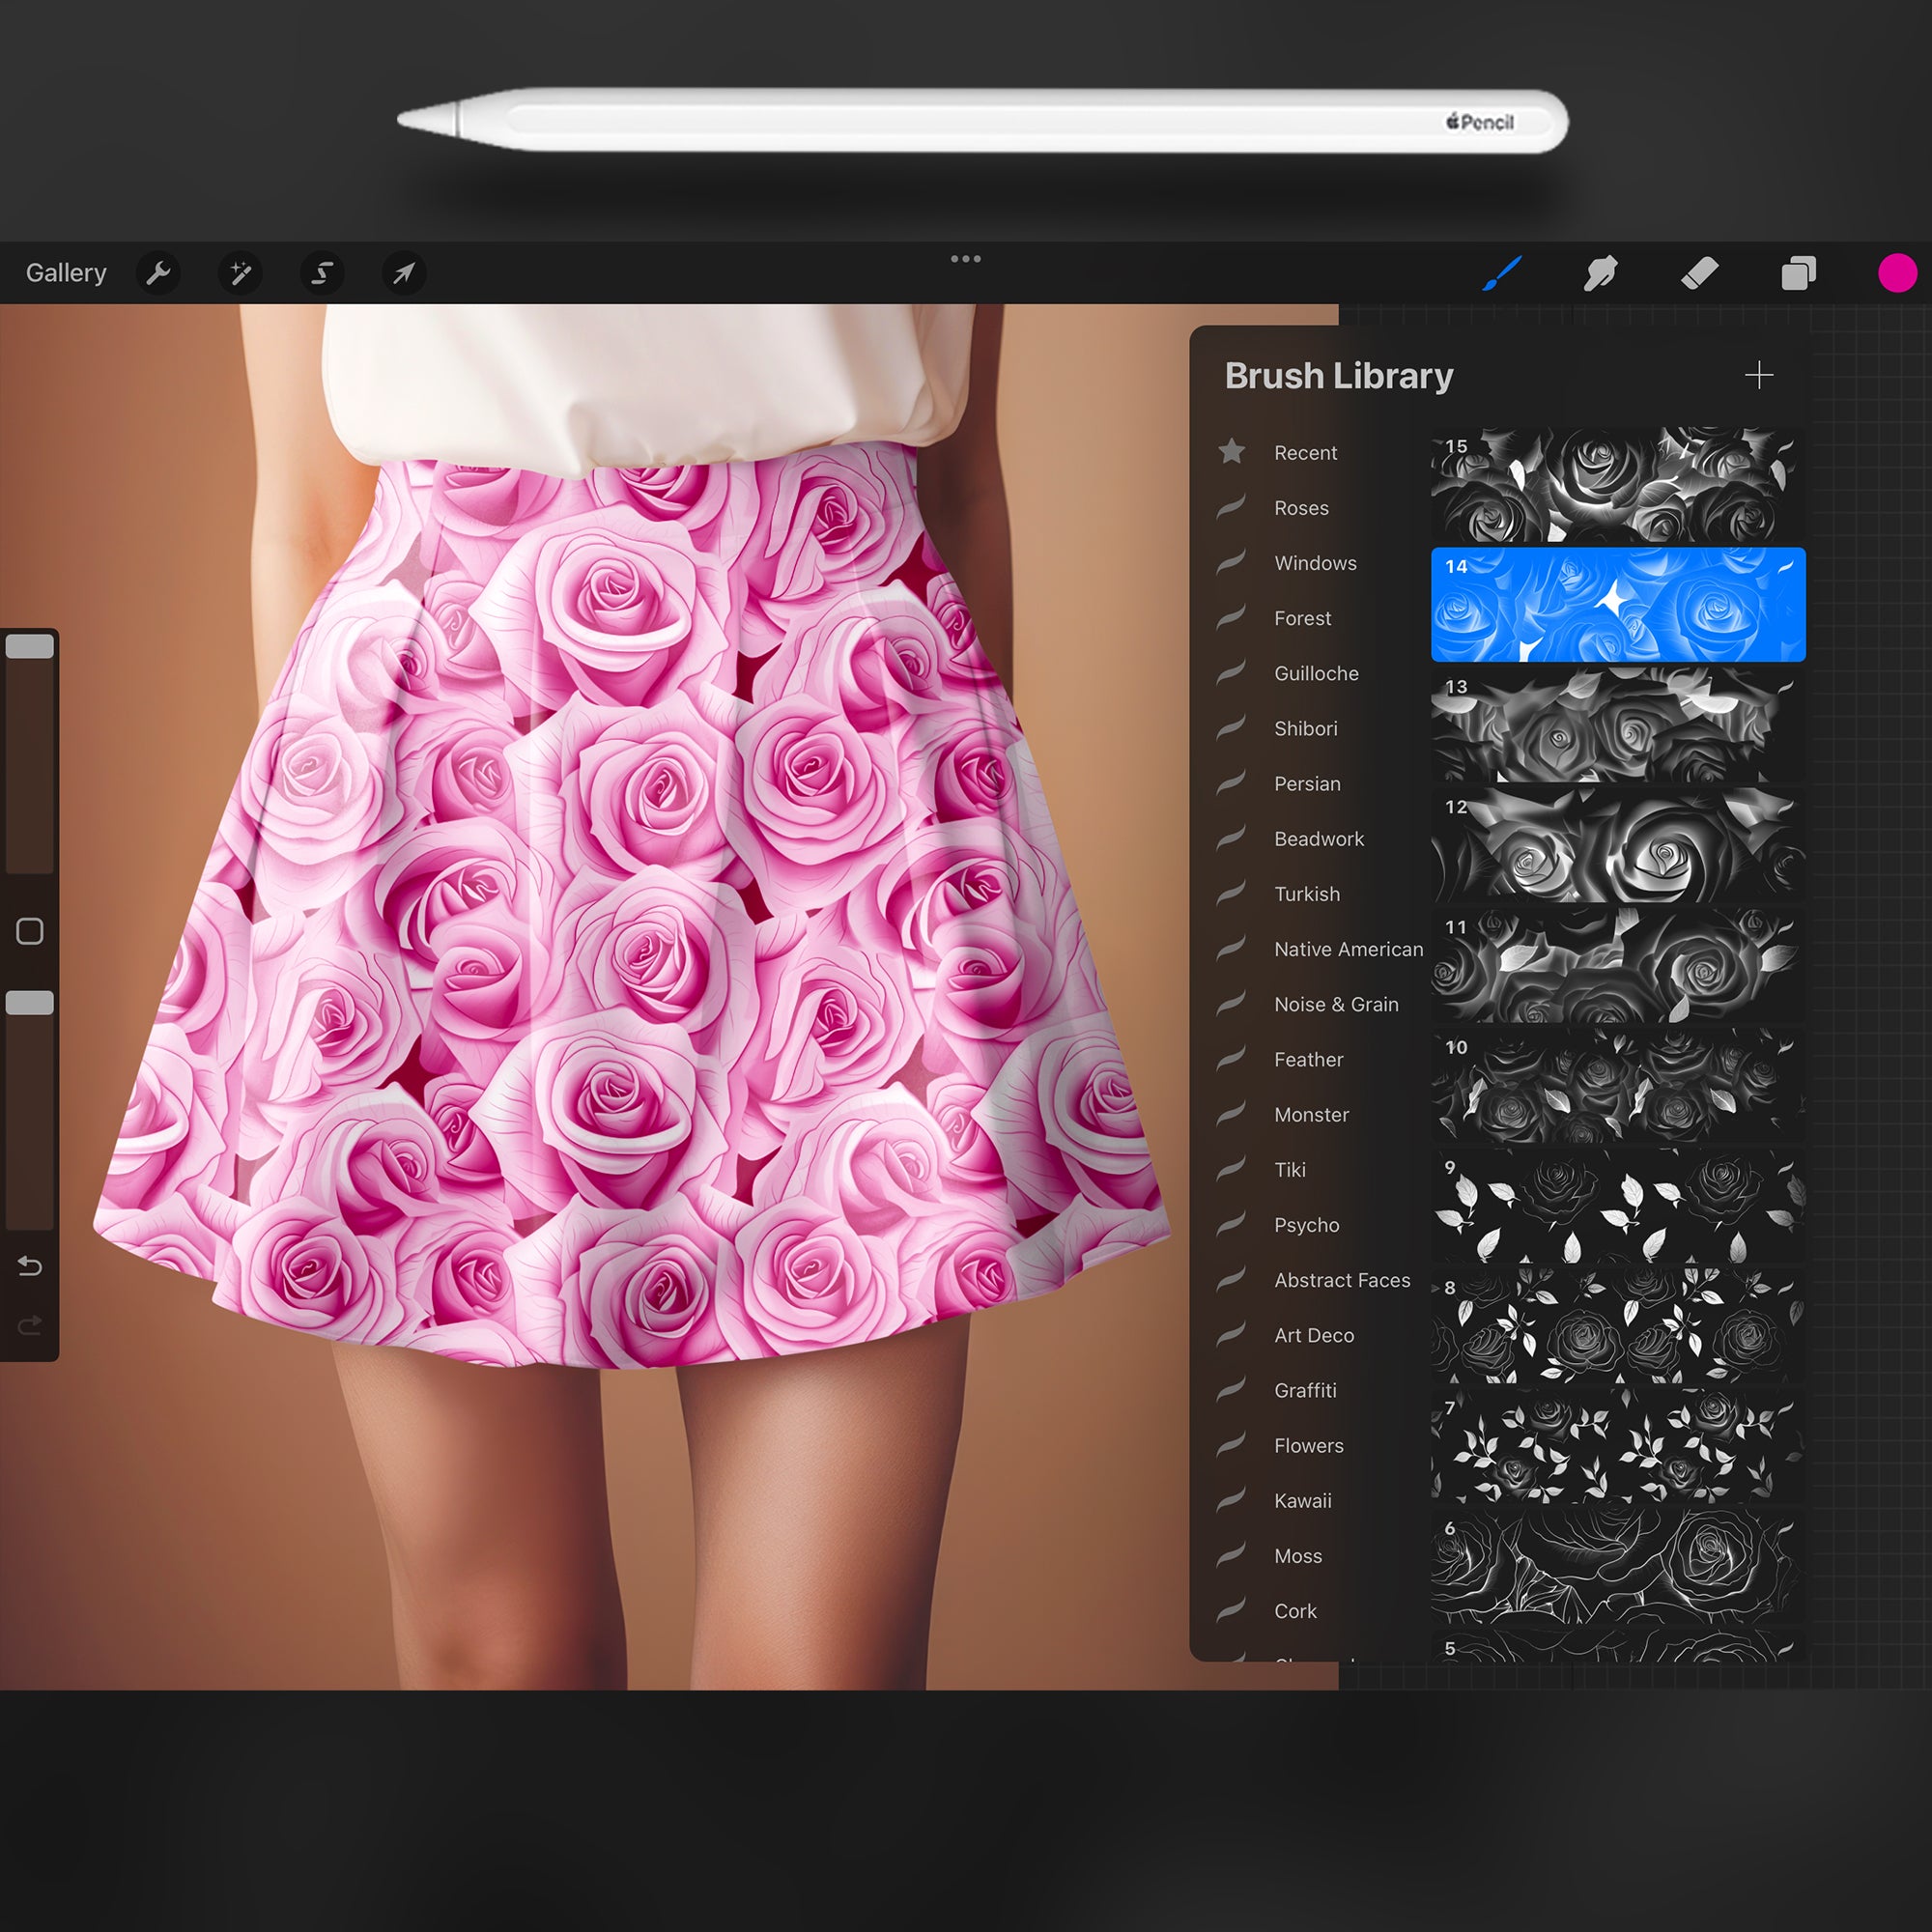
Task: Open canvas options with the ellipsis at top
Action: tap(966, 258)
